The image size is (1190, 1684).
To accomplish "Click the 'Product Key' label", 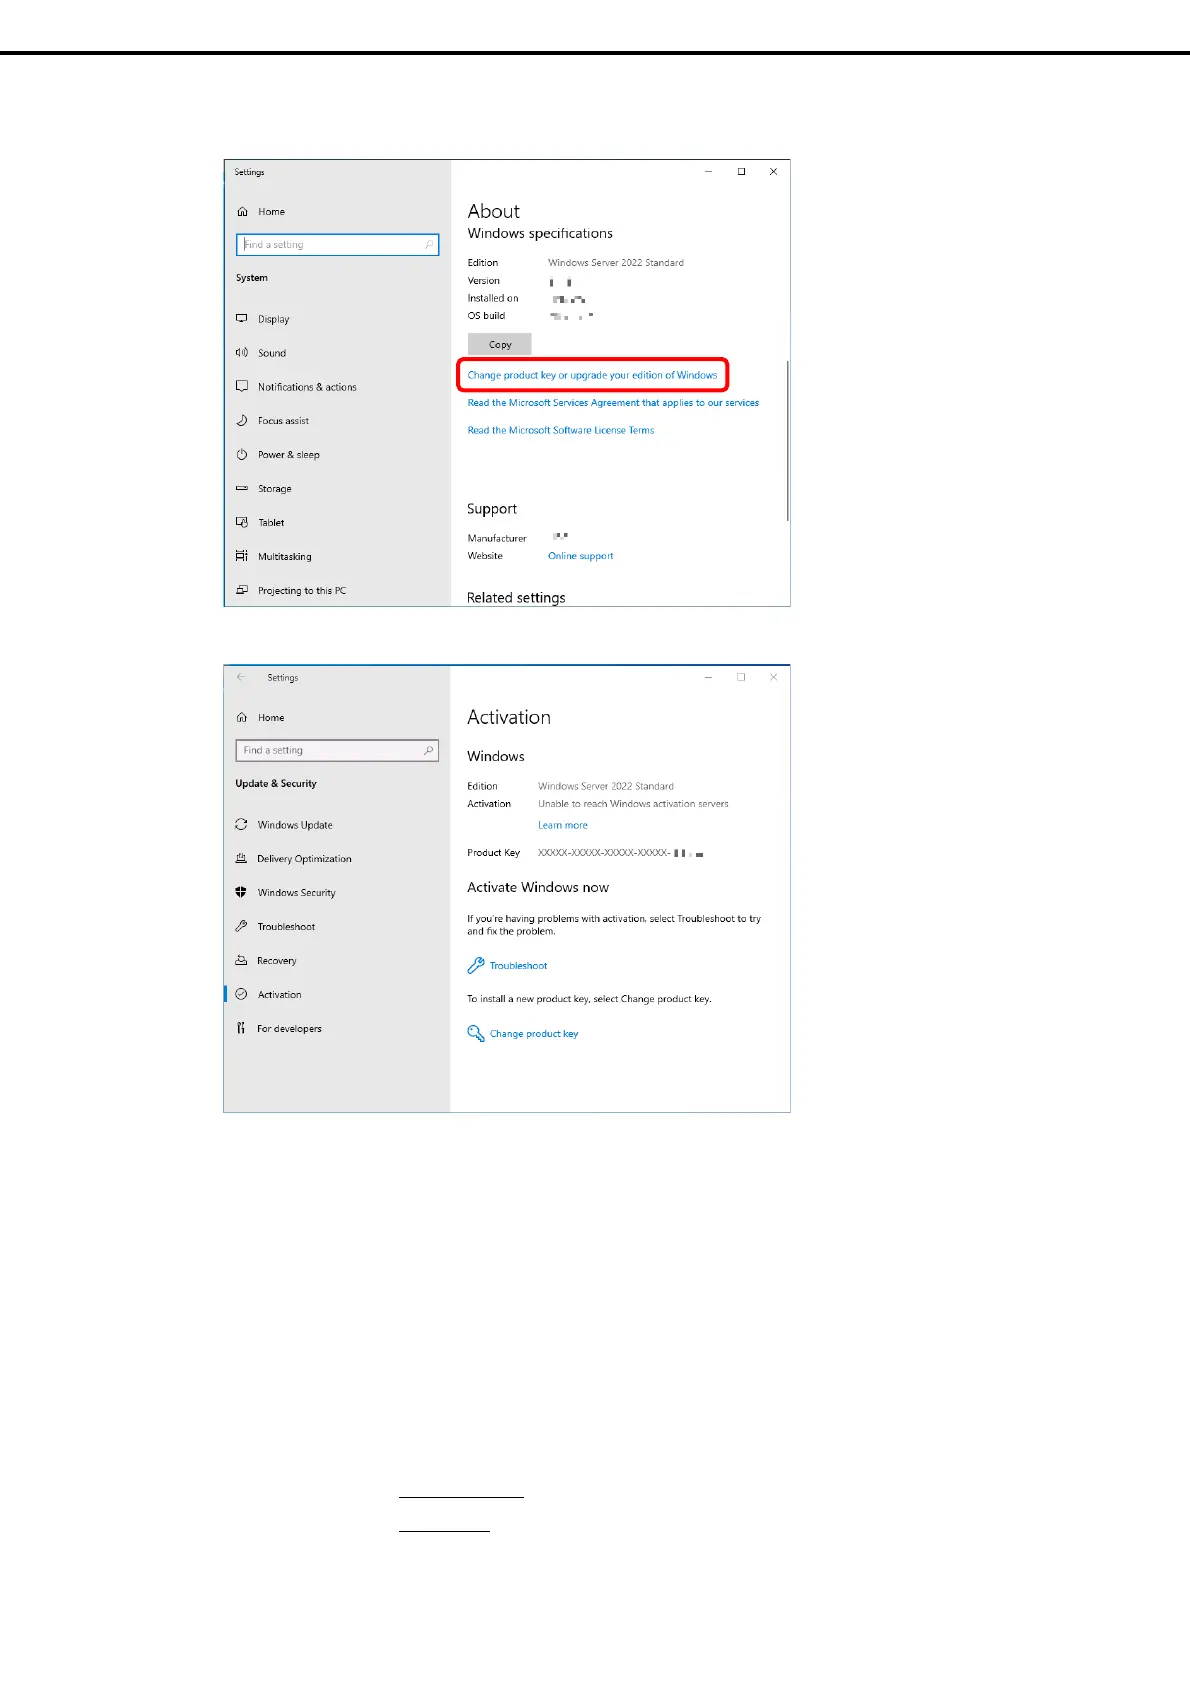I will (493, 853).
